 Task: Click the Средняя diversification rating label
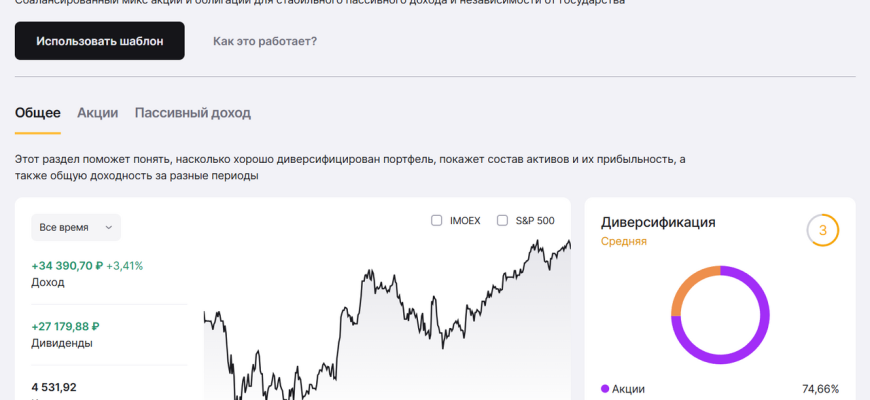[623, 242]
